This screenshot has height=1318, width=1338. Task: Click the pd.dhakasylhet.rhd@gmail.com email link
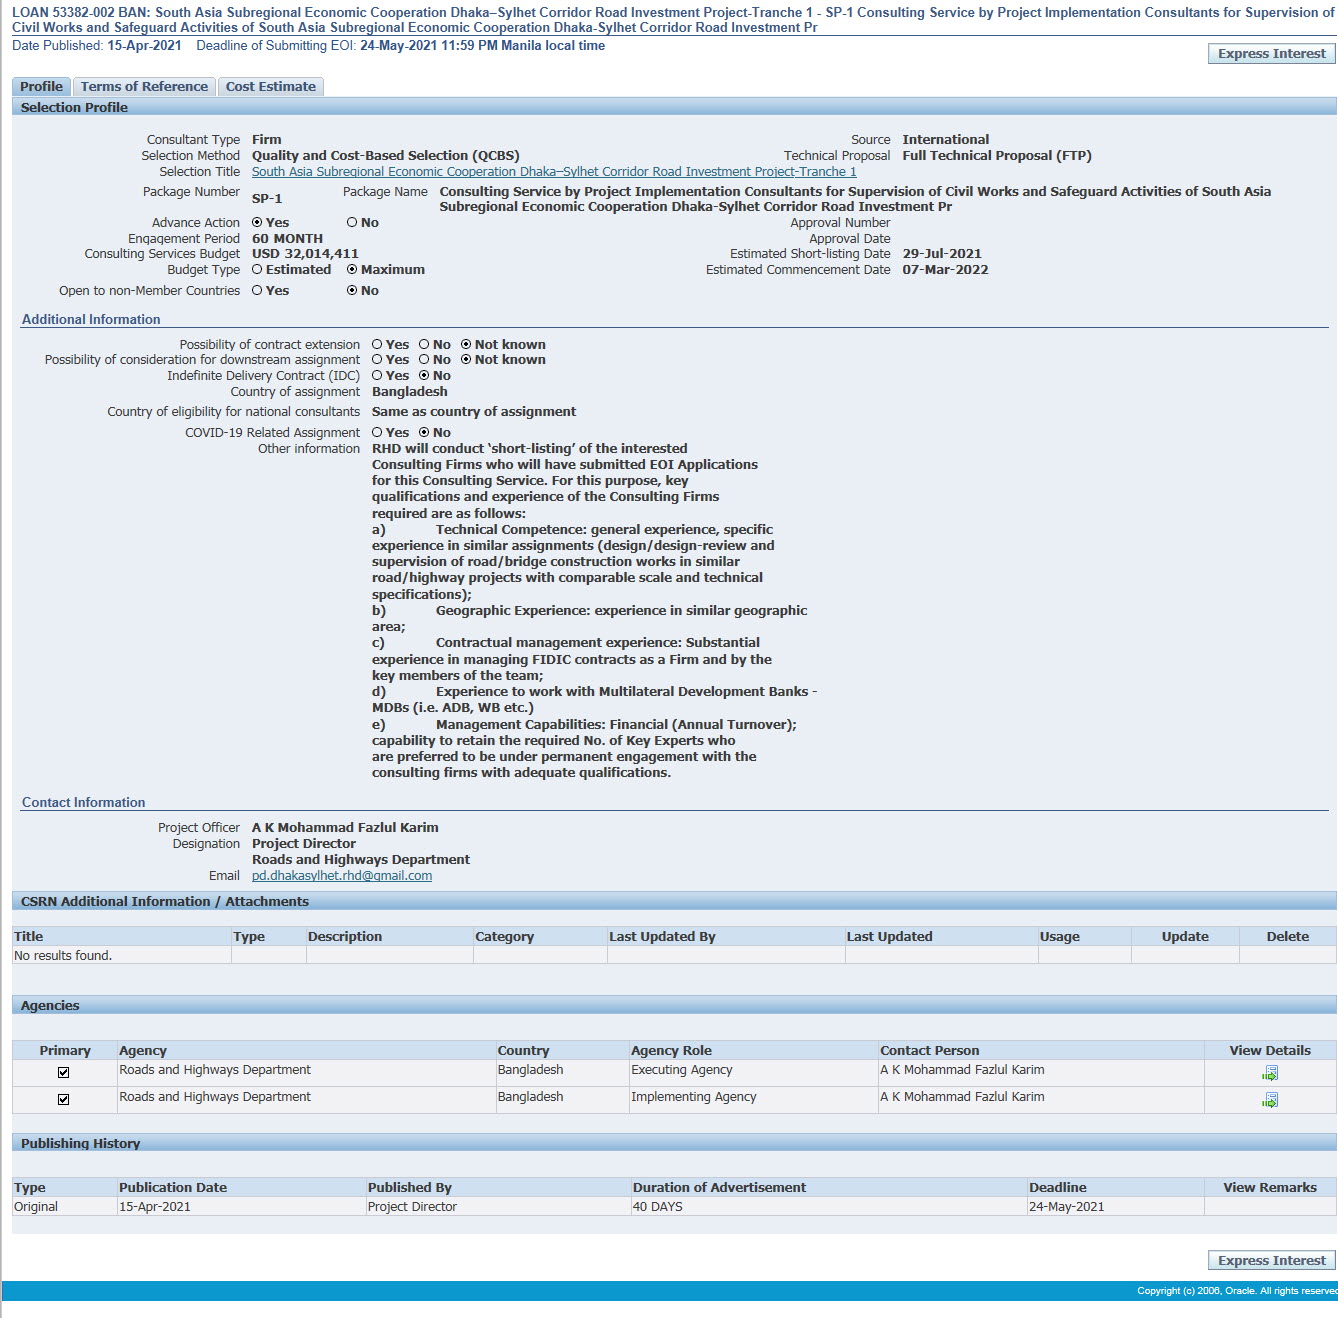tap(341, 876)
